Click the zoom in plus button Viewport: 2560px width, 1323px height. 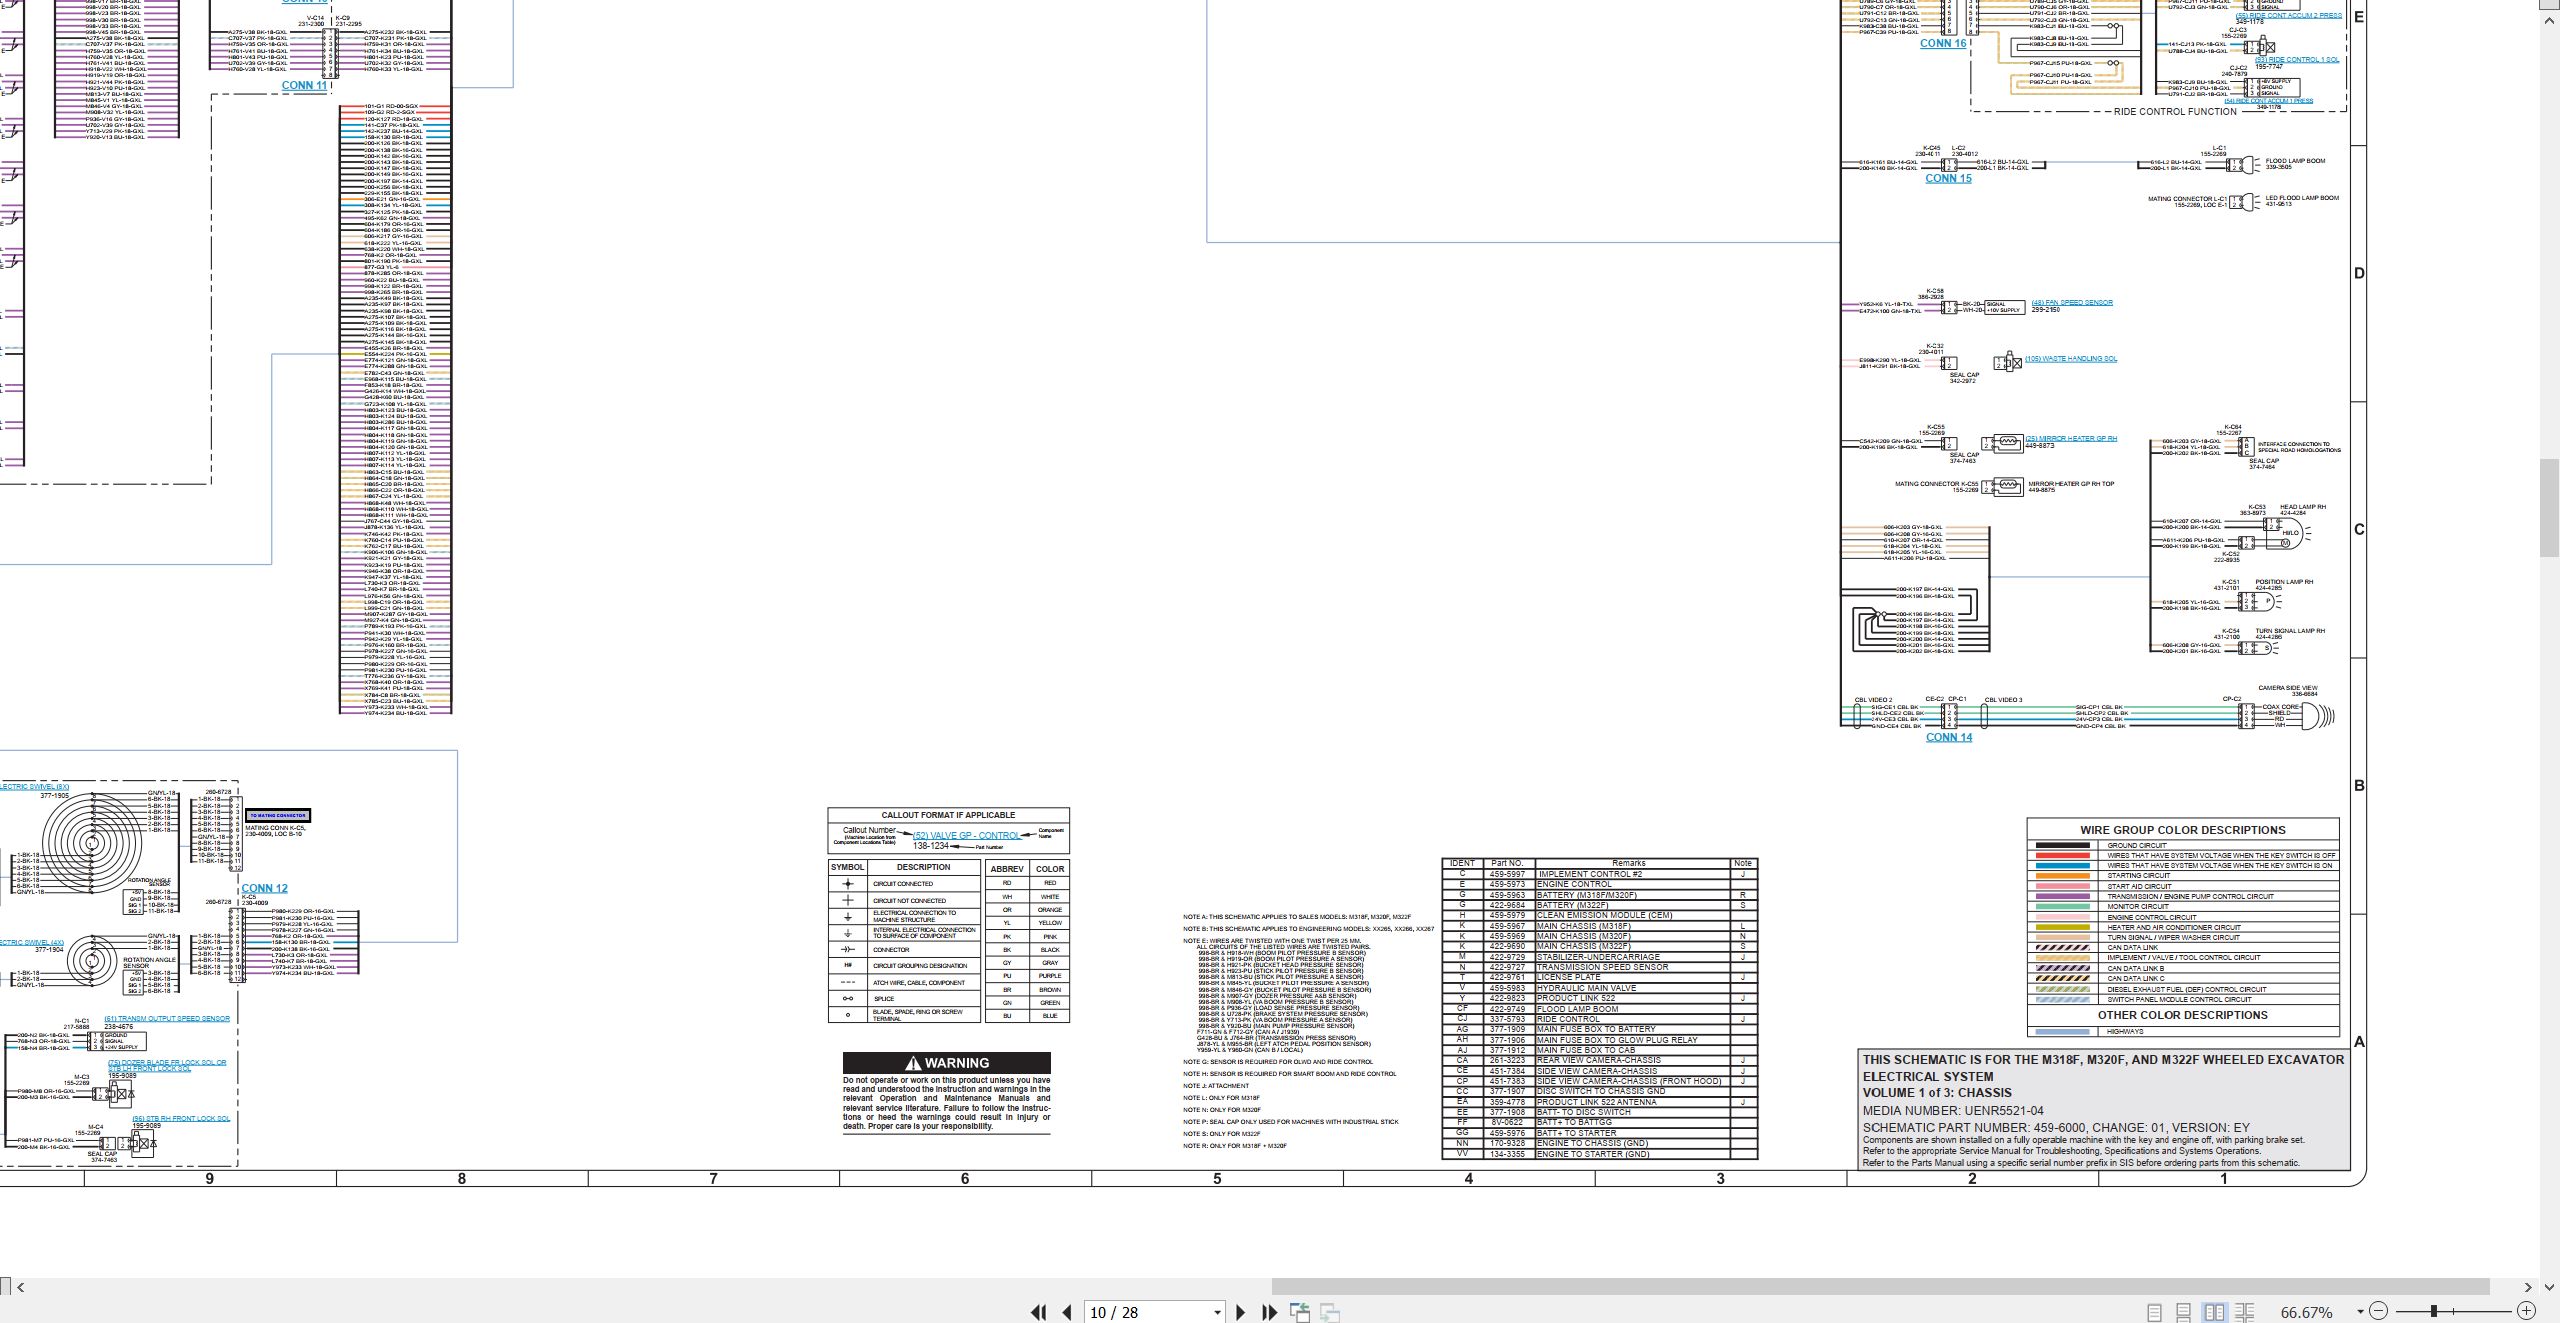click(x=2527, y=1311)
